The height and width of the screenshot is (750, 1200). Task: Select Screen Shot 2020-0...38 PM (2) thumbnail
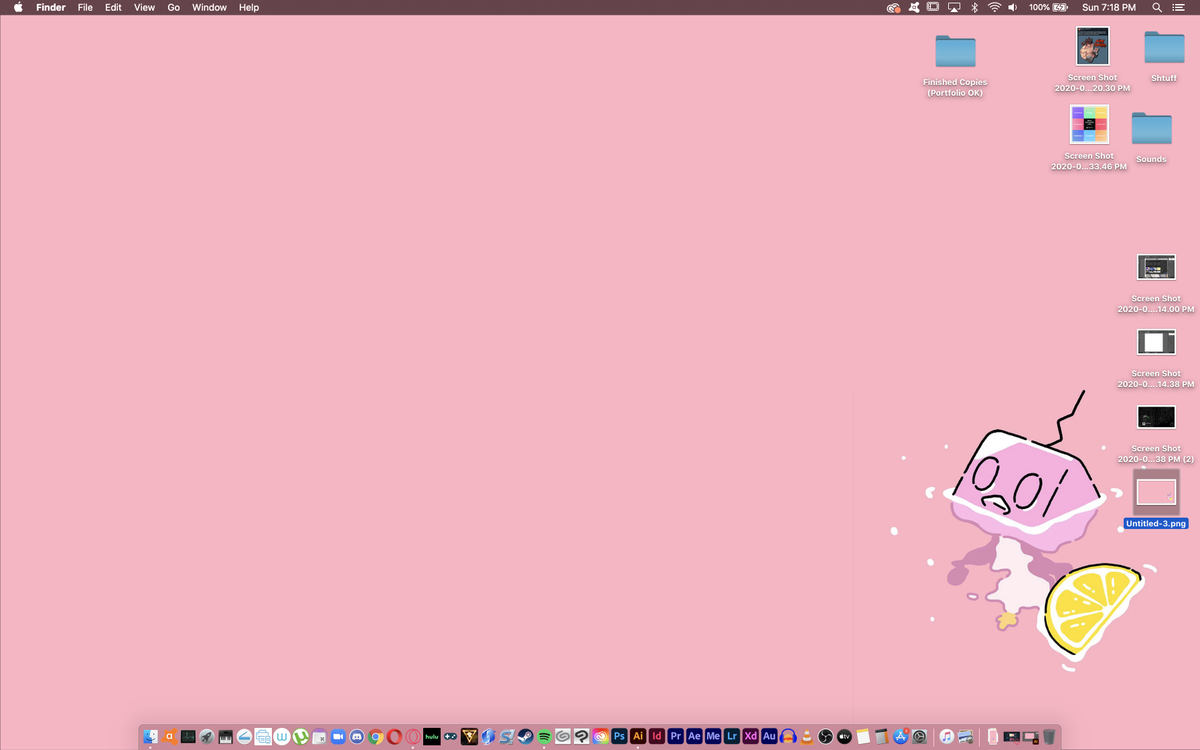(x=1156, y=417)
